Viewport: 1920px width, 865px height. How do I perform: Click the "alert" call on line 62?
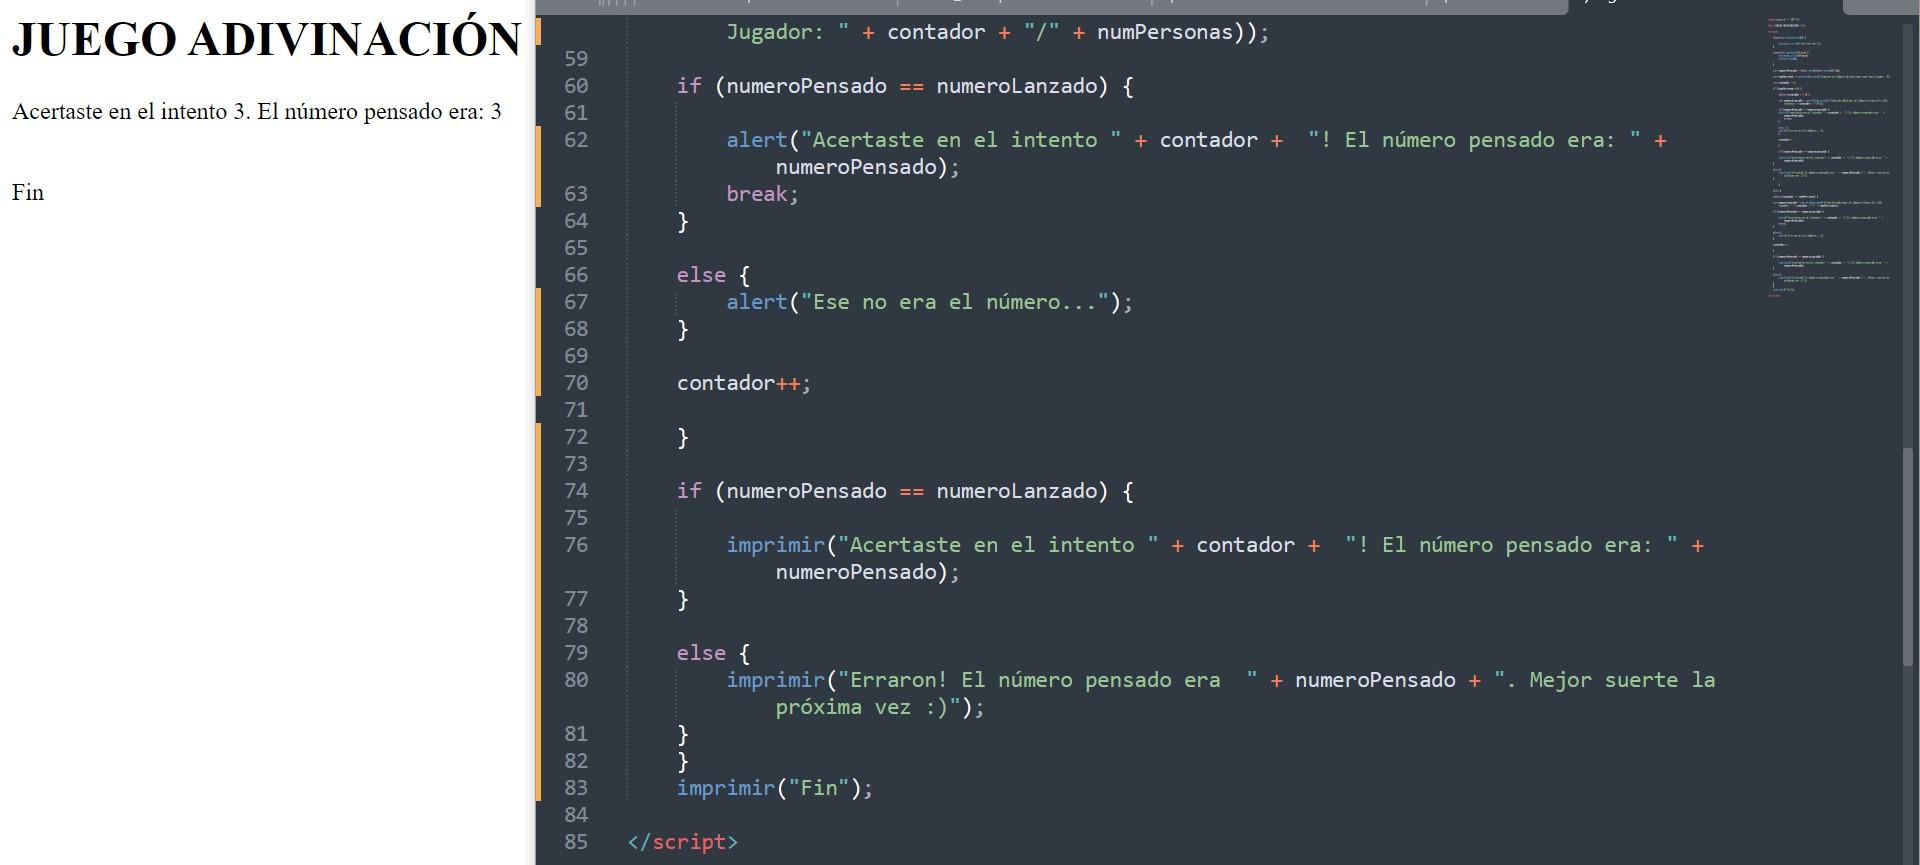point(757,140)
